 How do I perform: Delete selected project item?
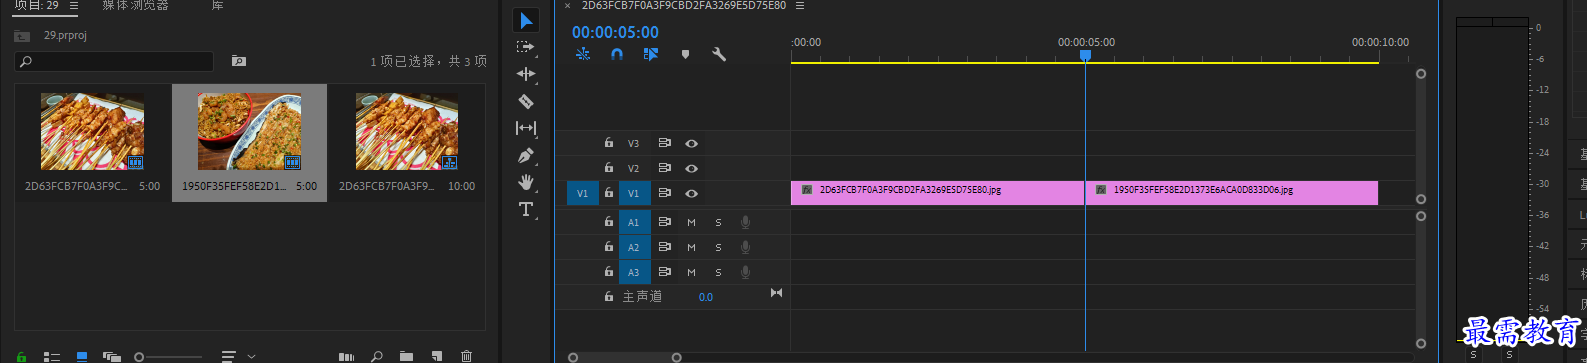click(x=466, y=356)
